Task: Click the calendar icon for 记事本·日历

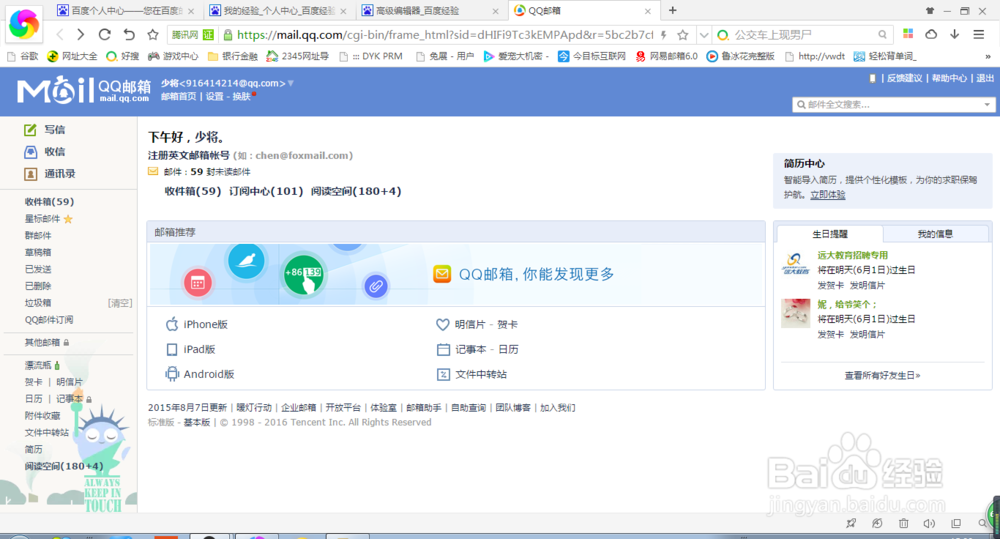Action: (443, 350)
